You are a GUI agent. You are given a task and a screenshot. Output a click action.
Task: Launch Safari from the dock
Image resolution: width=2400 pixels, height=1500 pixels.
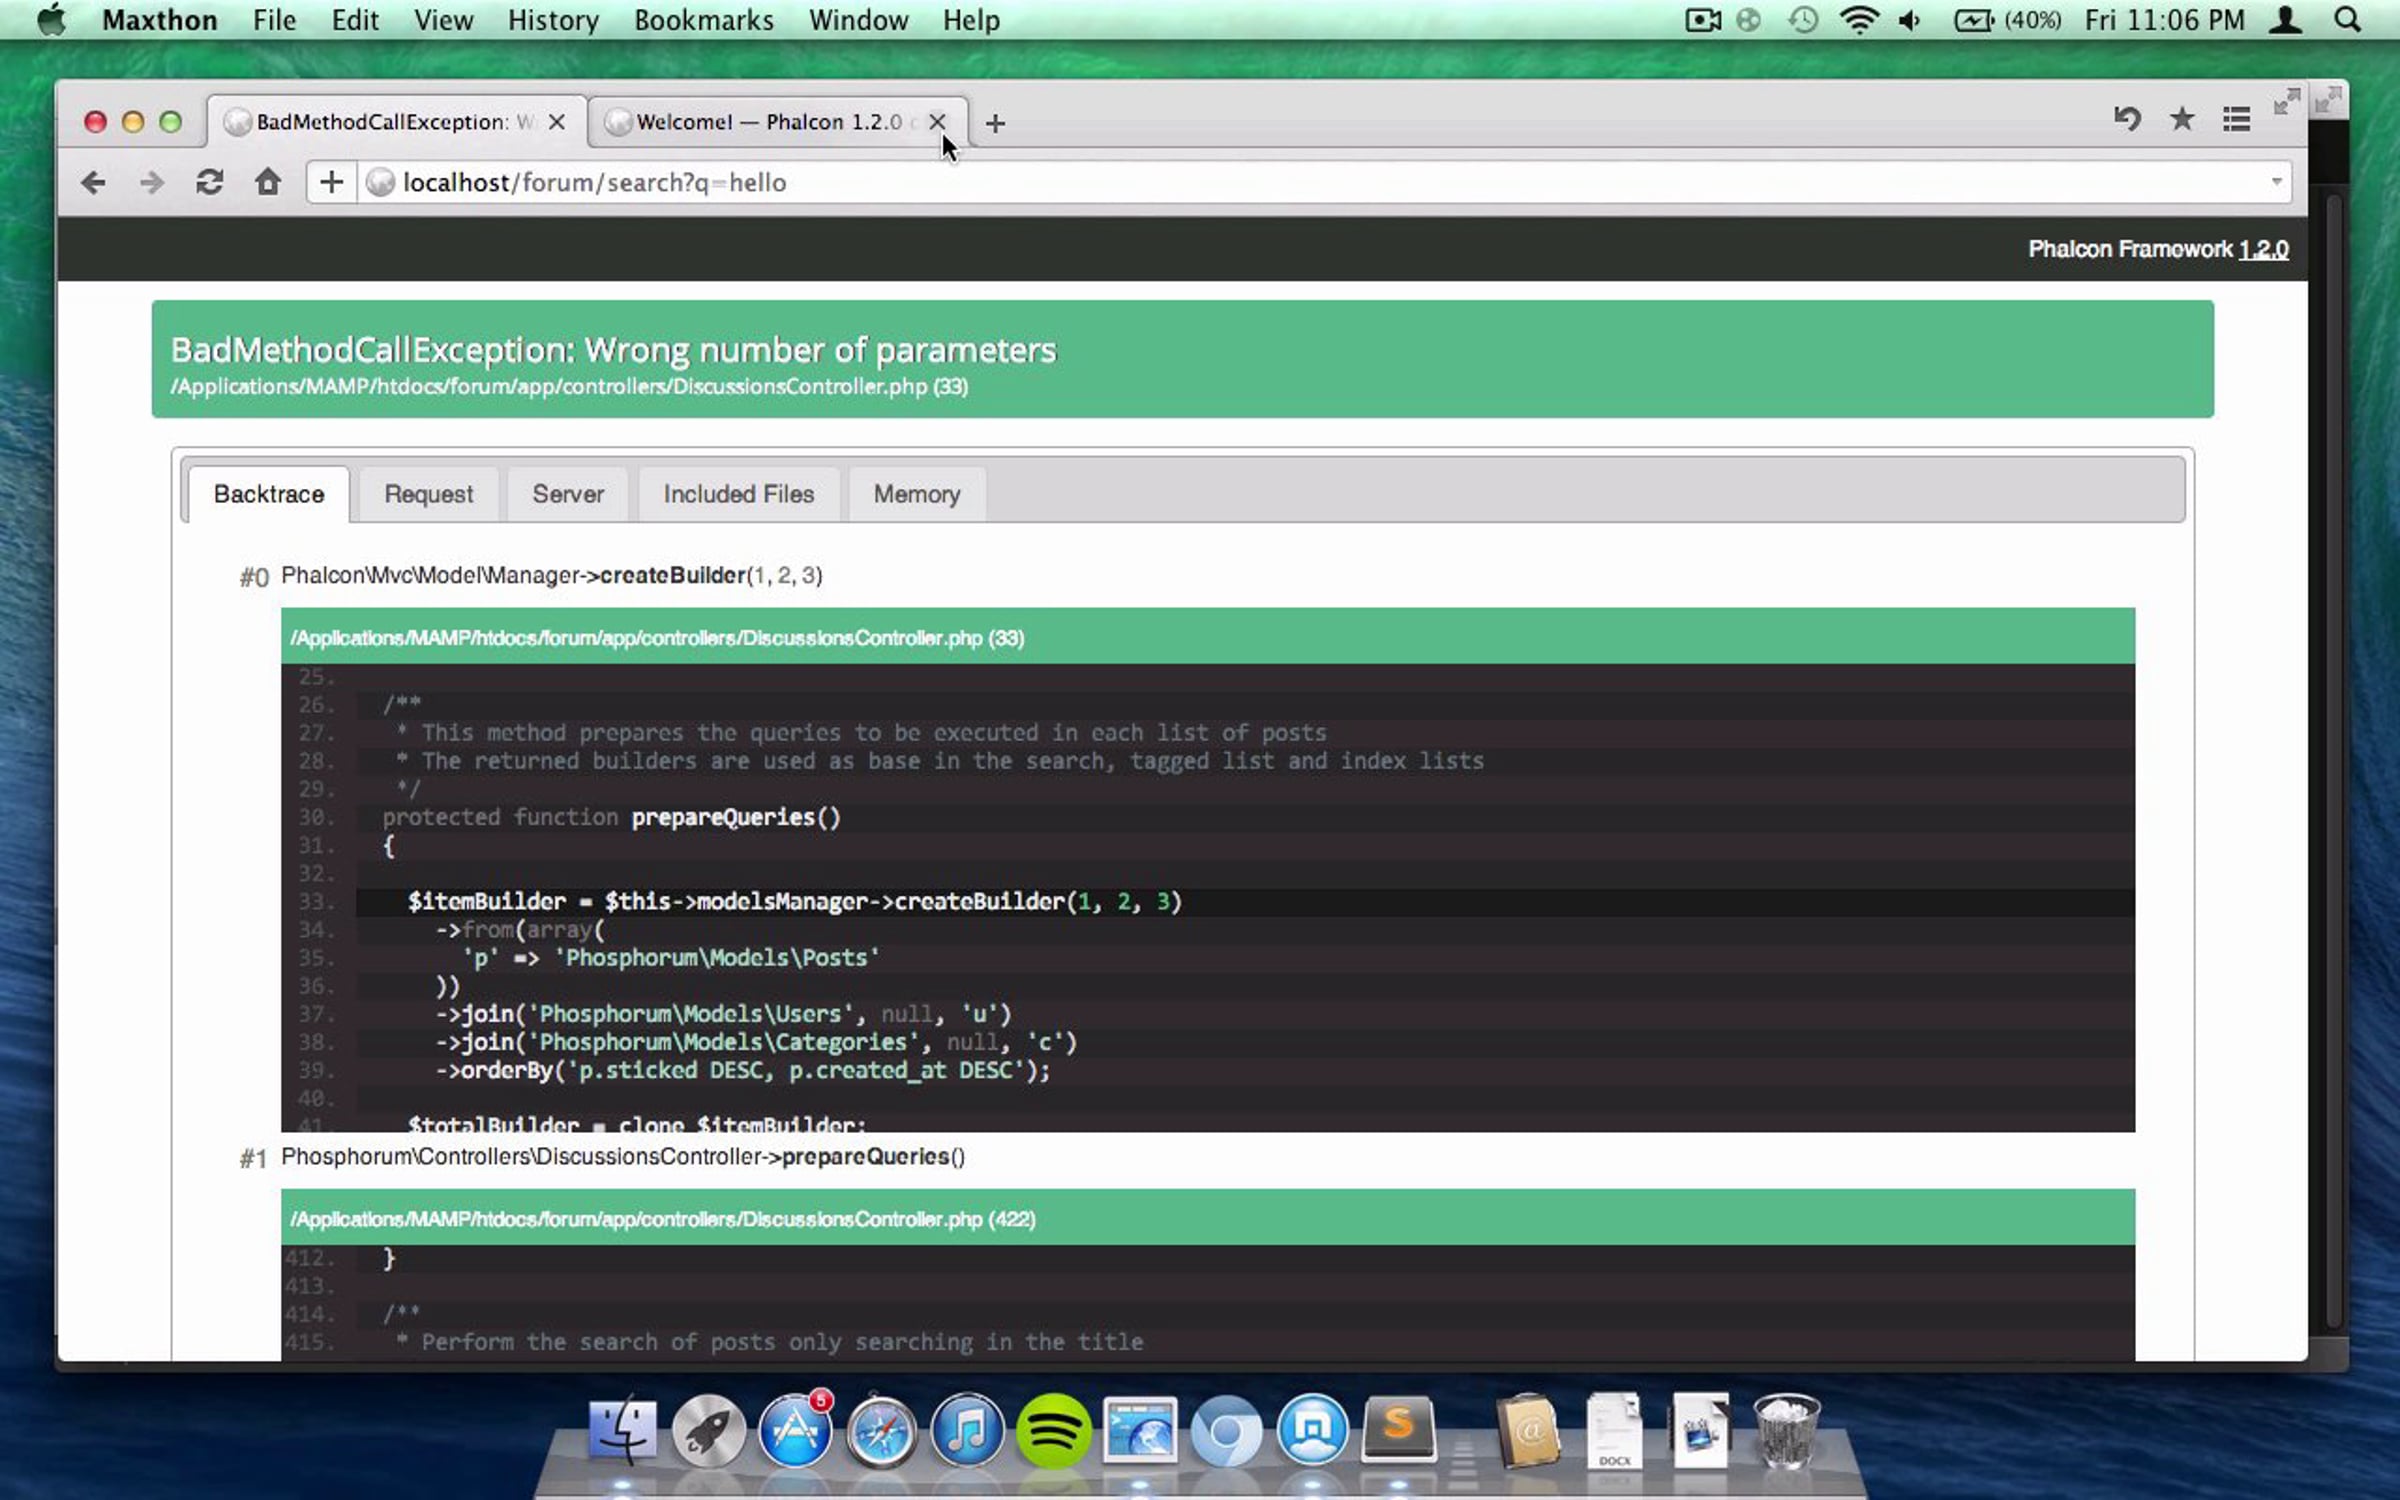[880, 1432]
